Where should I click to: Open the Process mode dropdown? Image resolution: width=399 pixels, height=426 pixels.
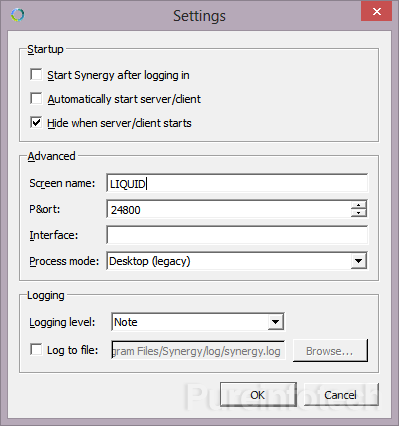(x=237, y=261)
